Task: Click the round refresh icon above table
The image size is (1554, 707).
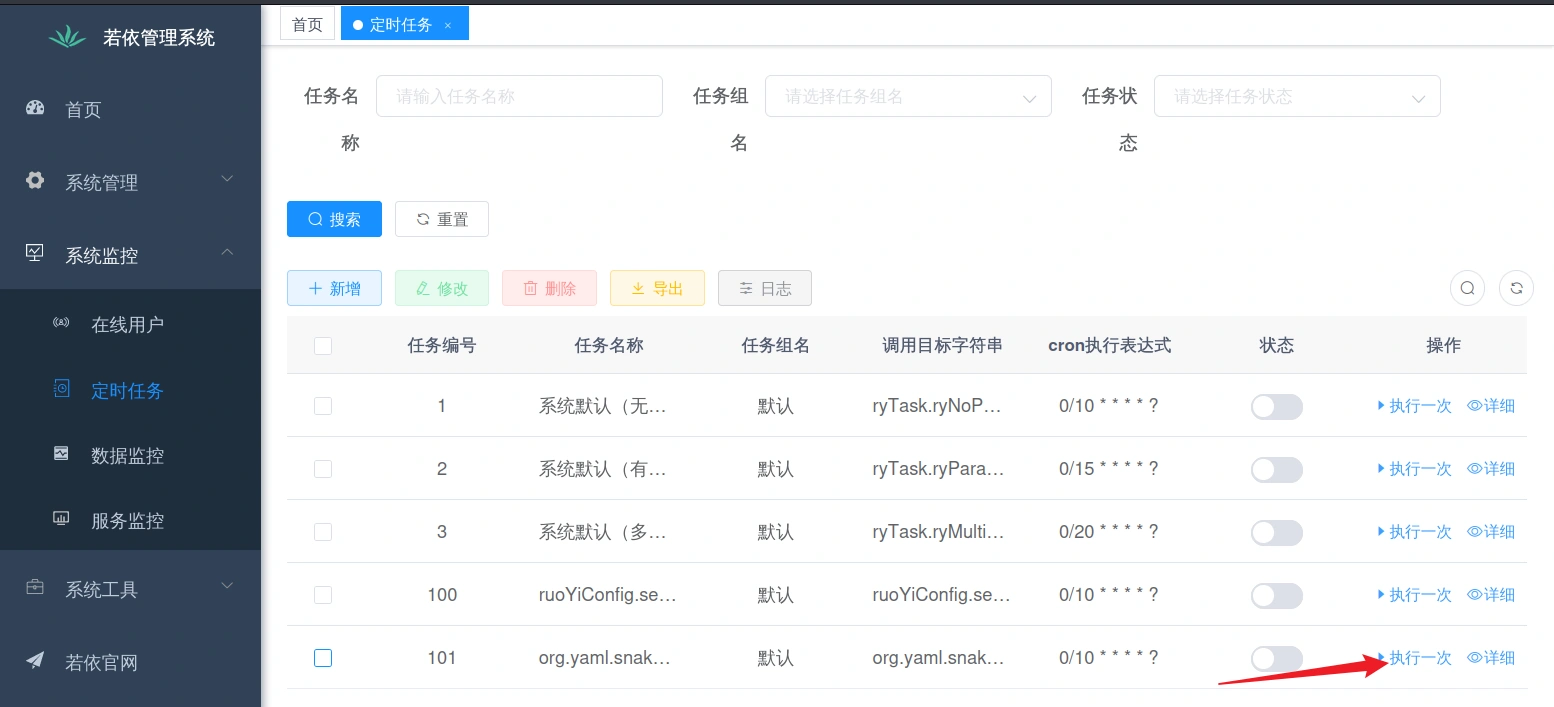Action: pyautogui.click(x=1516, y=288)
